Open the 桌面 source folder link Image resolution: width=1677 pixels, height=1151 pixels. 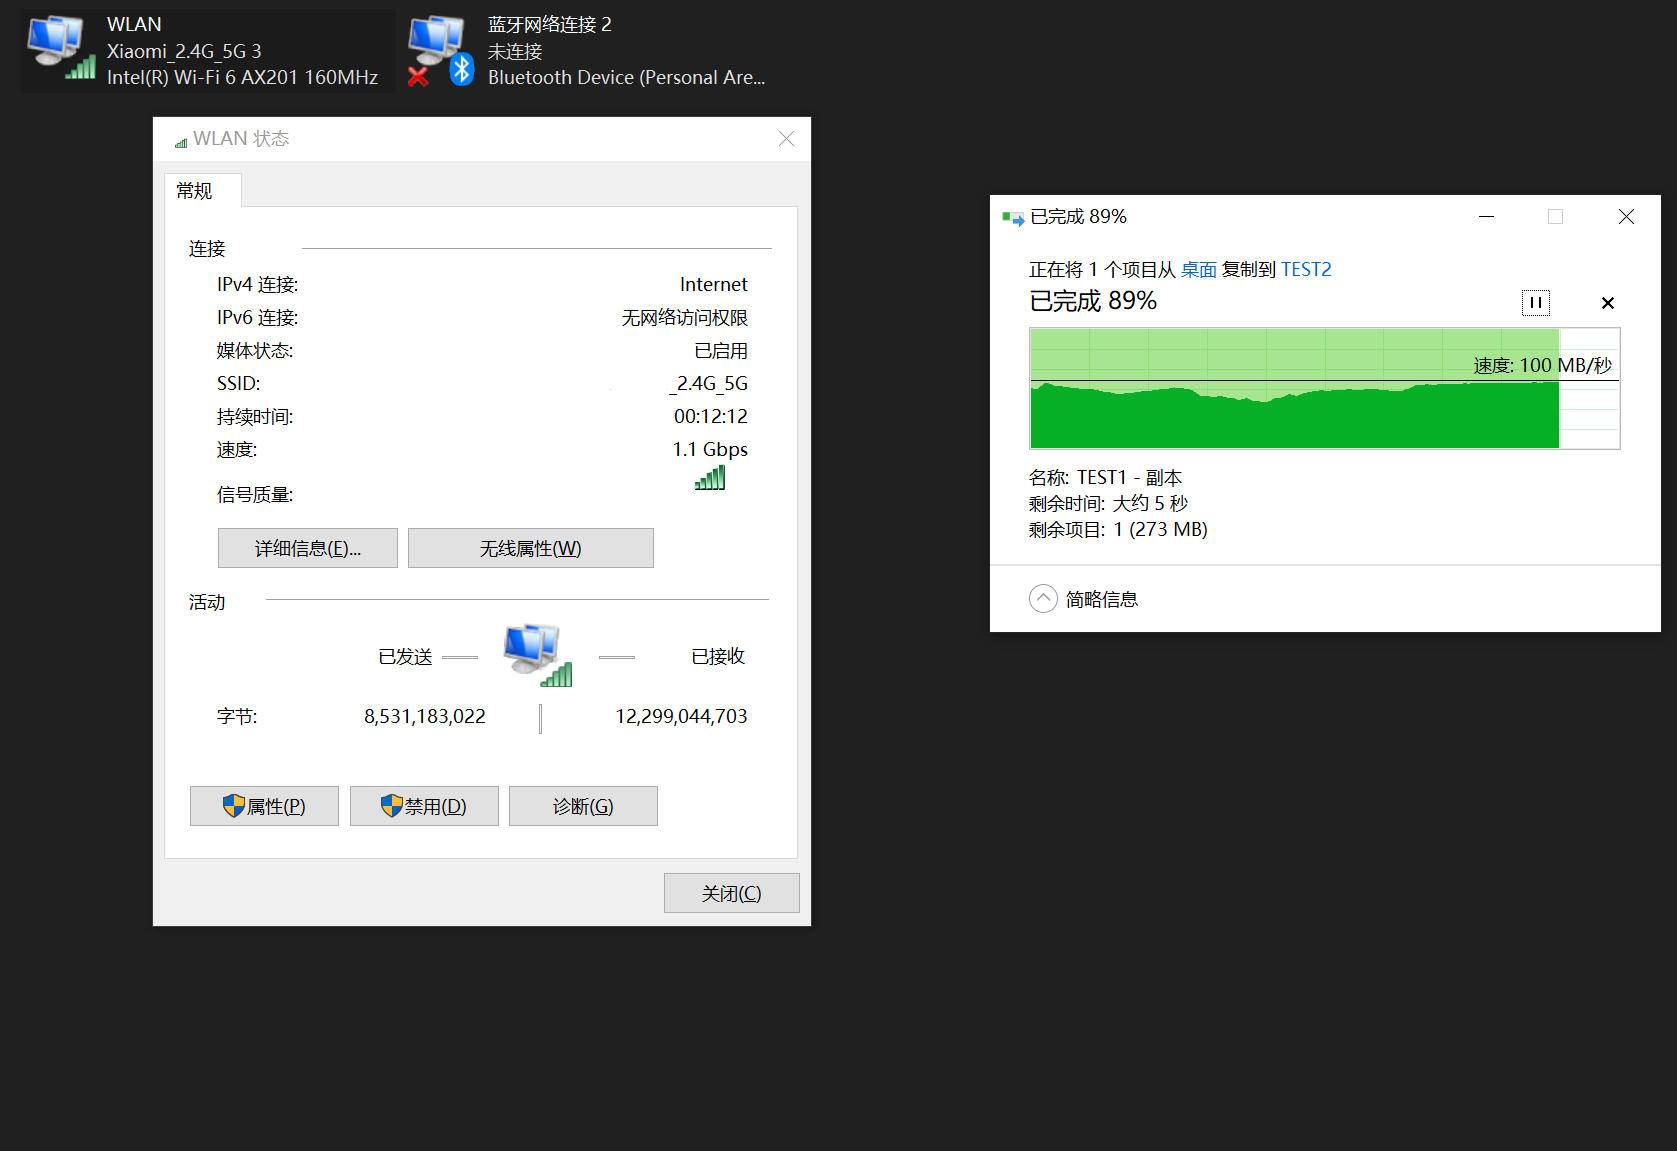click(1198, 269)
